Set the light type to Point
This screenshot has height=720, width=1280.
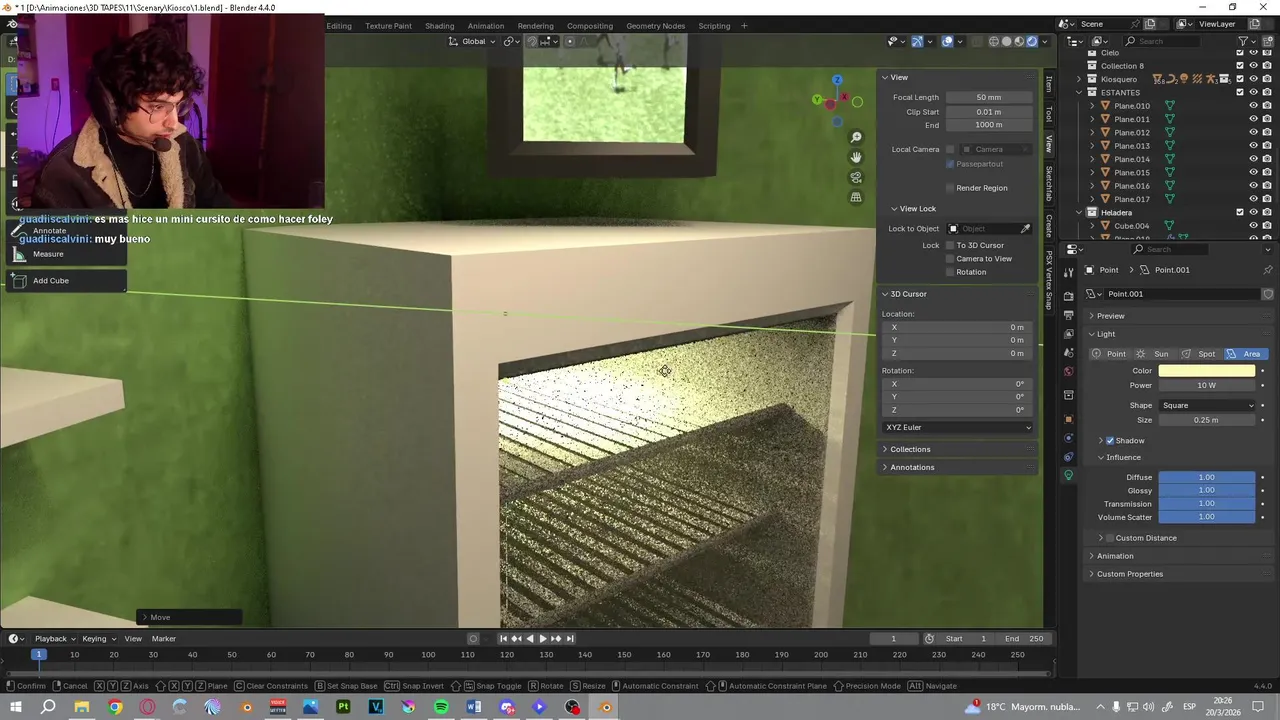(x=1109, y=354)
